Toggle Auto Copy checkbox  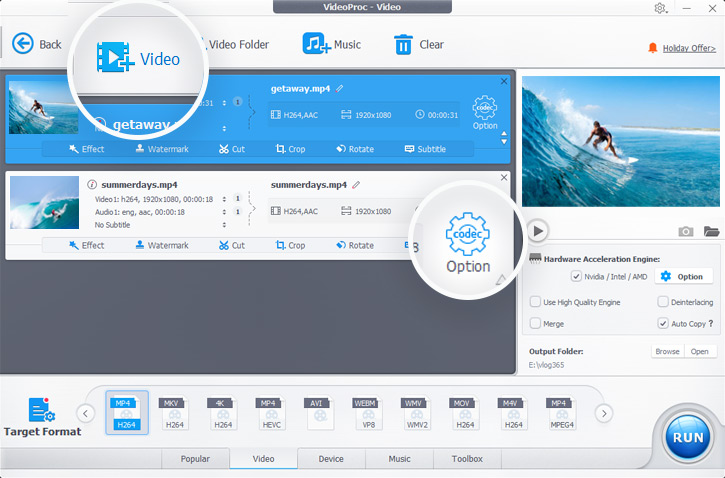pyautogui.click(x=663, y=323)
